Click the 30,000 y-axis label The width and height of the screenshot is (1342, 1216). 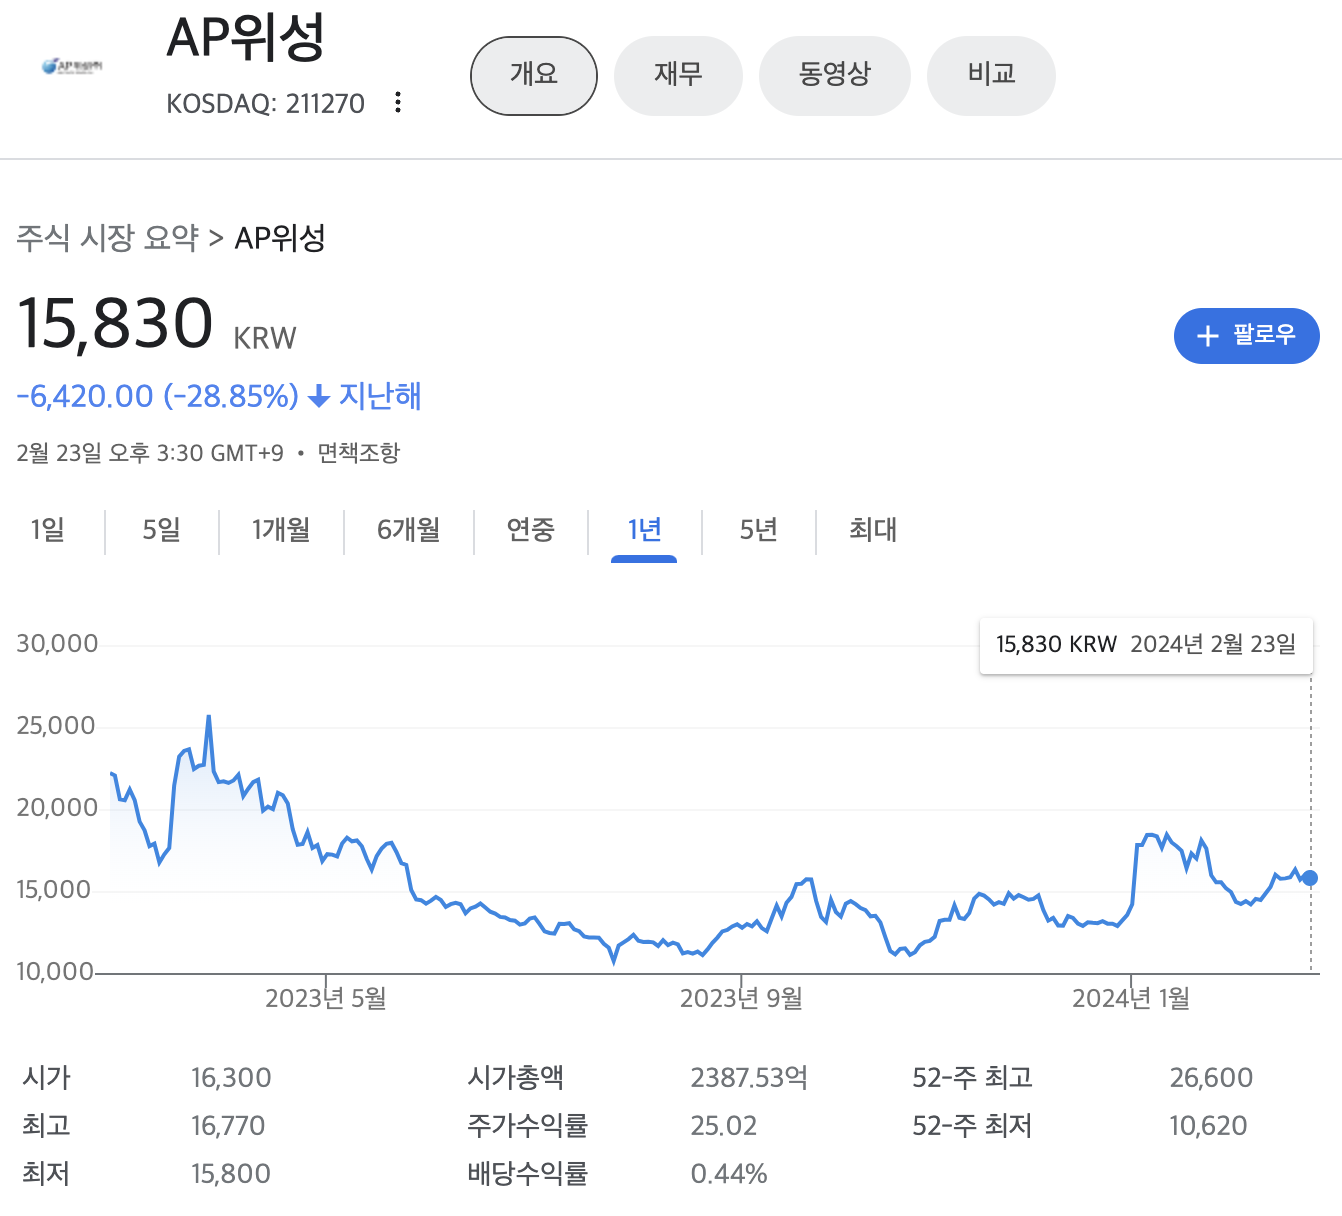click(x=57, y=644)
